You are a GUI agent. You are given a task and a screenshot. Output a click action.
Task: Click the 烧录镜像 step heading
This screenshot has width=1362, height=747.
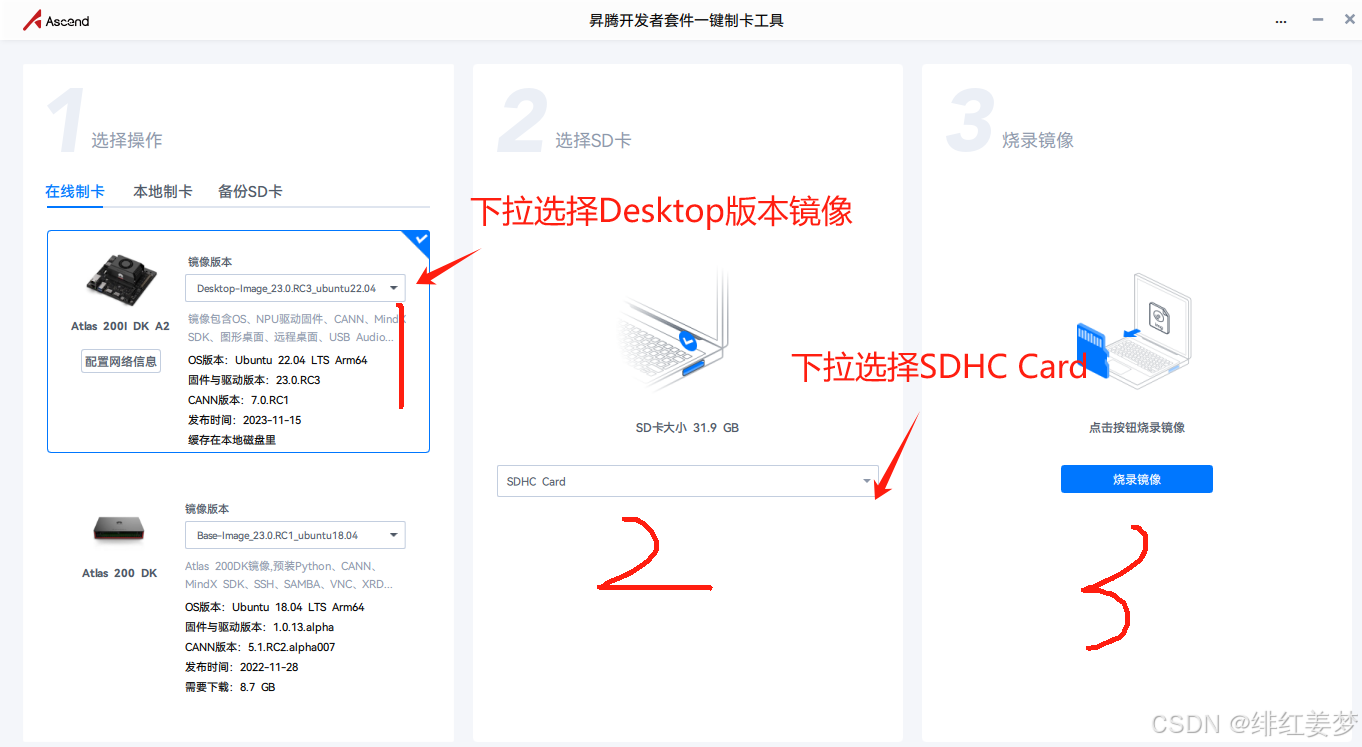tap(1038, 140)
